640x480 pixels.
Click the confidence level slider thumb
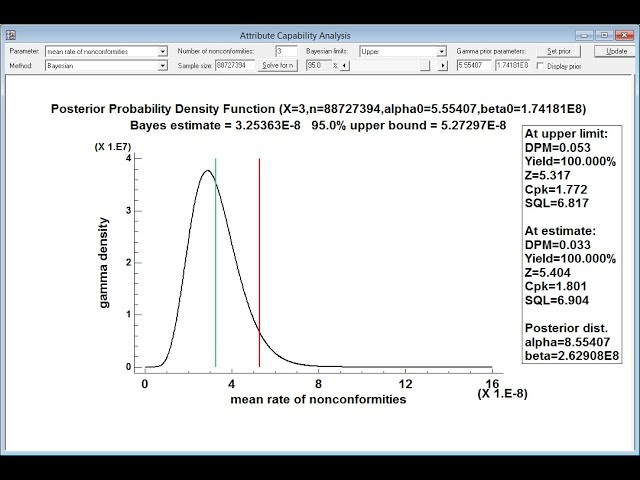(x=425, y=66)
